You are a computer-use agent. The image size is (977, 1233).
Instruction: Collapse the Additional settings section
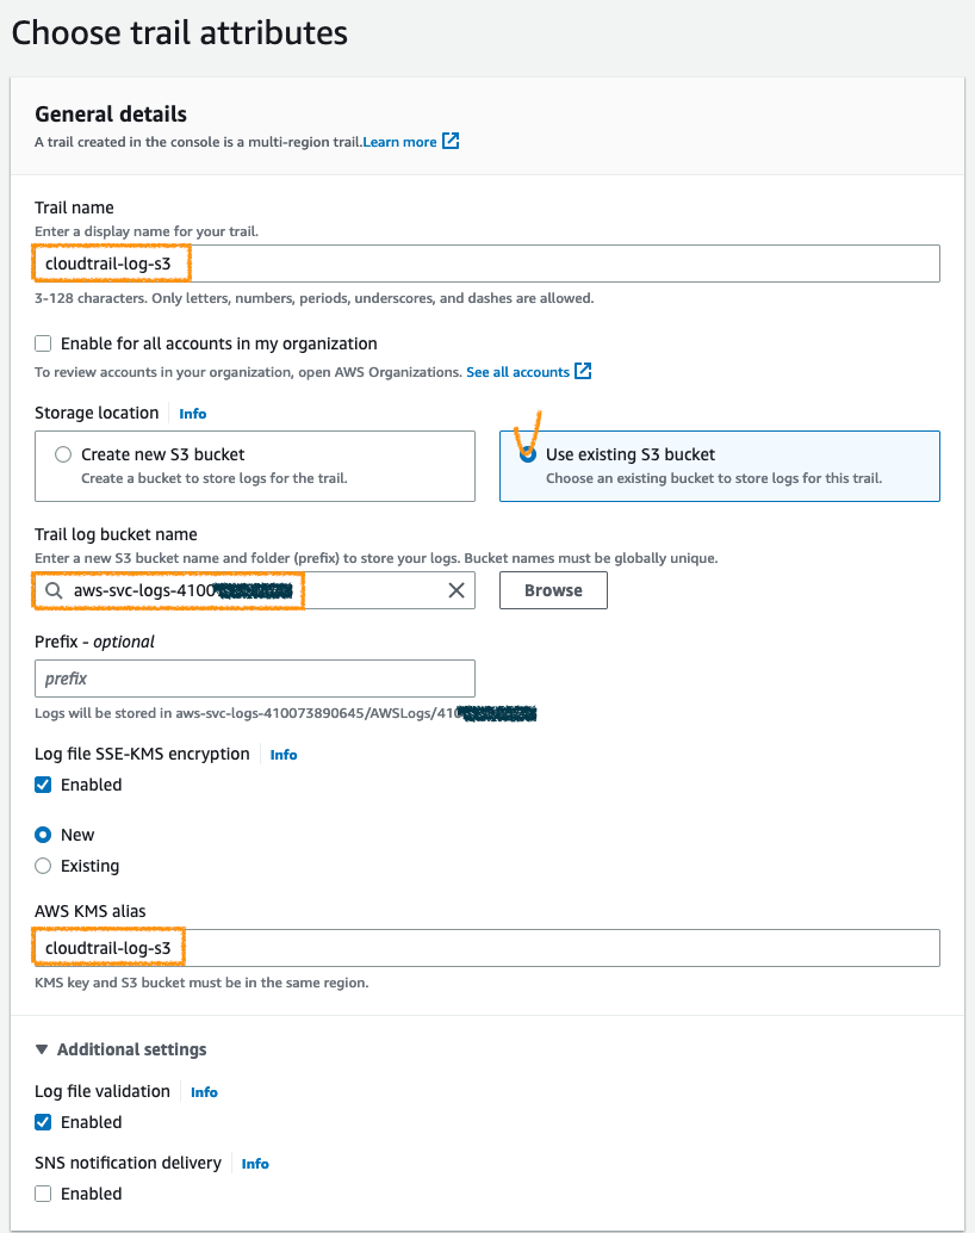pos(42,1050)
